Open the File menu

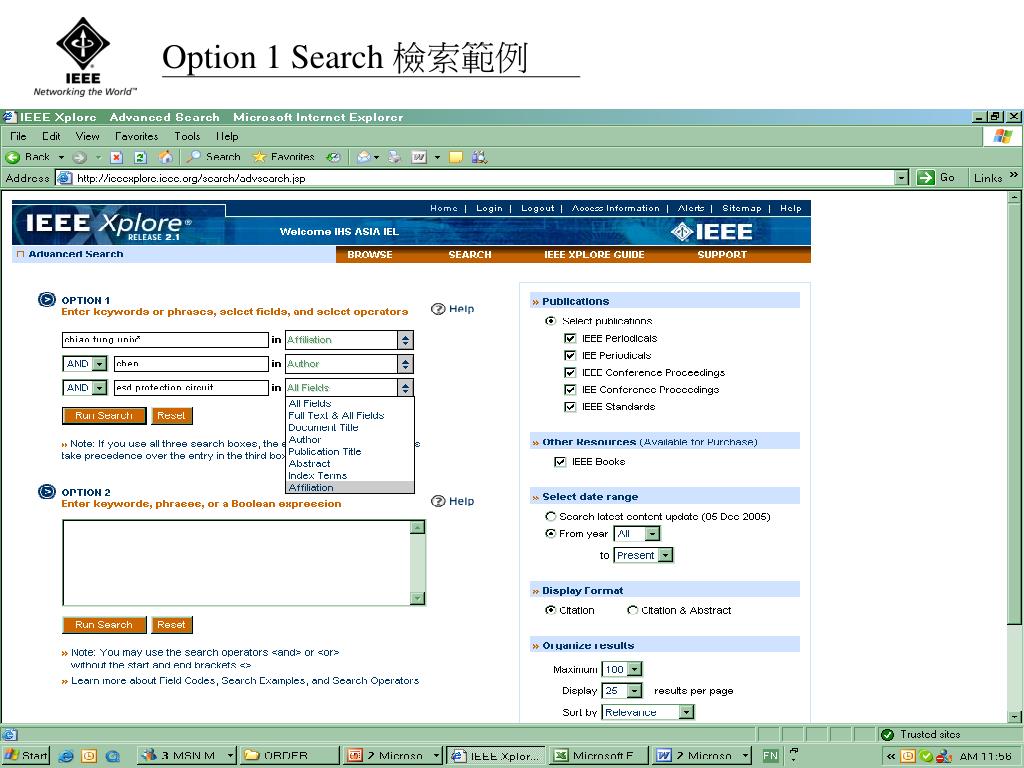click(18, 136)
